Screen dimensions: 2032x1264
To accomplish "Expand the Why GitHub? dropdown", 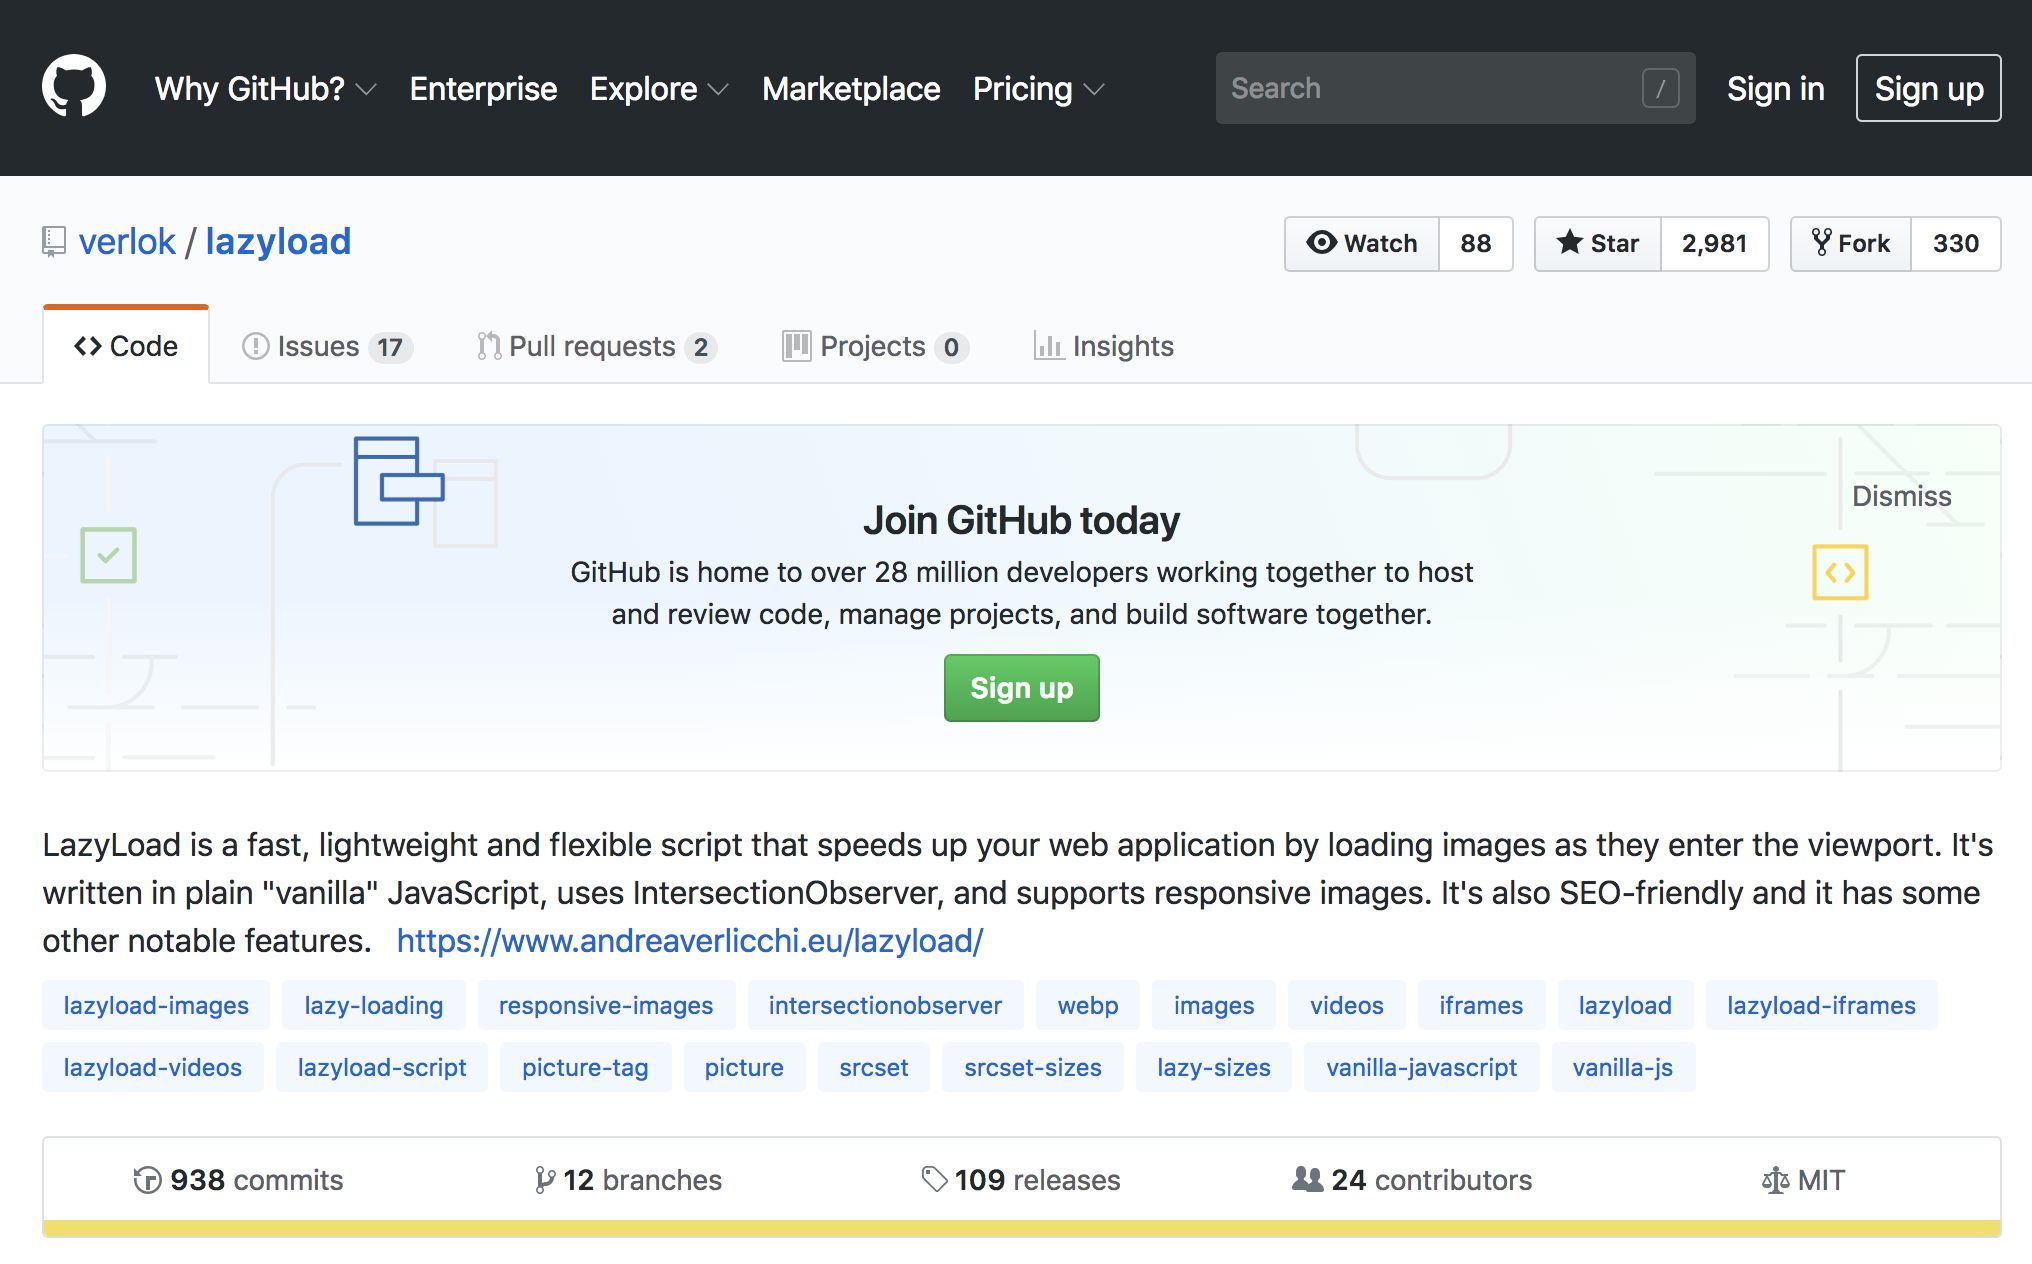I will 265,89.
